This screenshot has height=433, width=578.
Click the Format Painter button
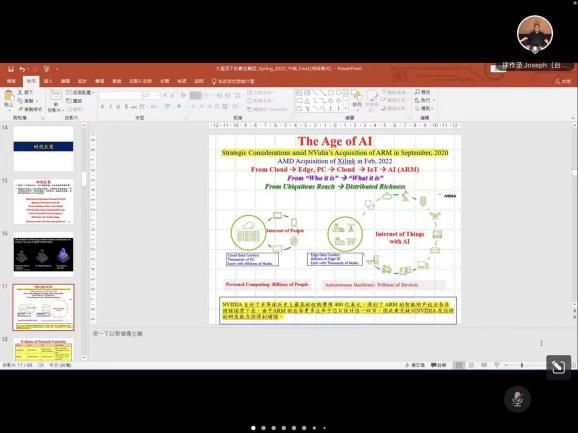pos(30,109)
